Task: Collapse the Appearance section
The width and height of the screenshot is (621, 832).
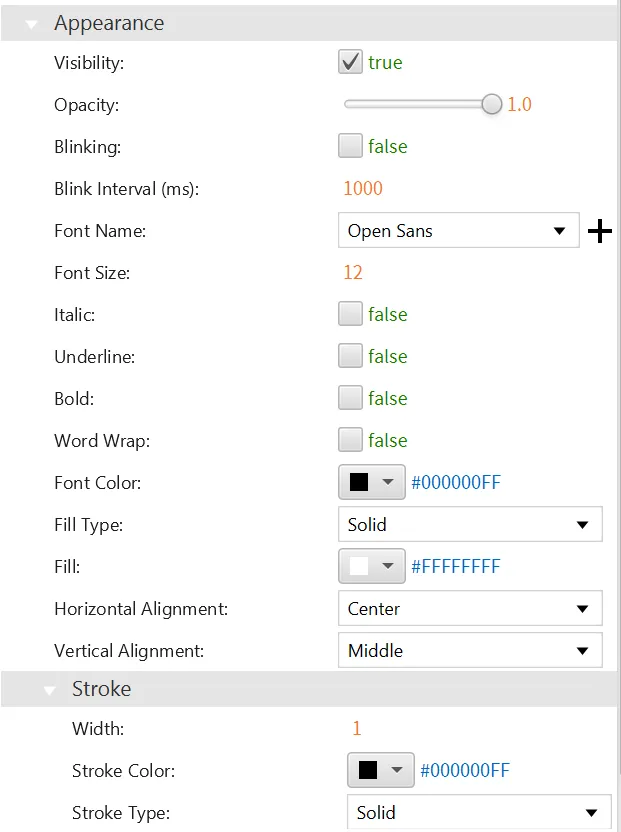Action: pos(31,24)
